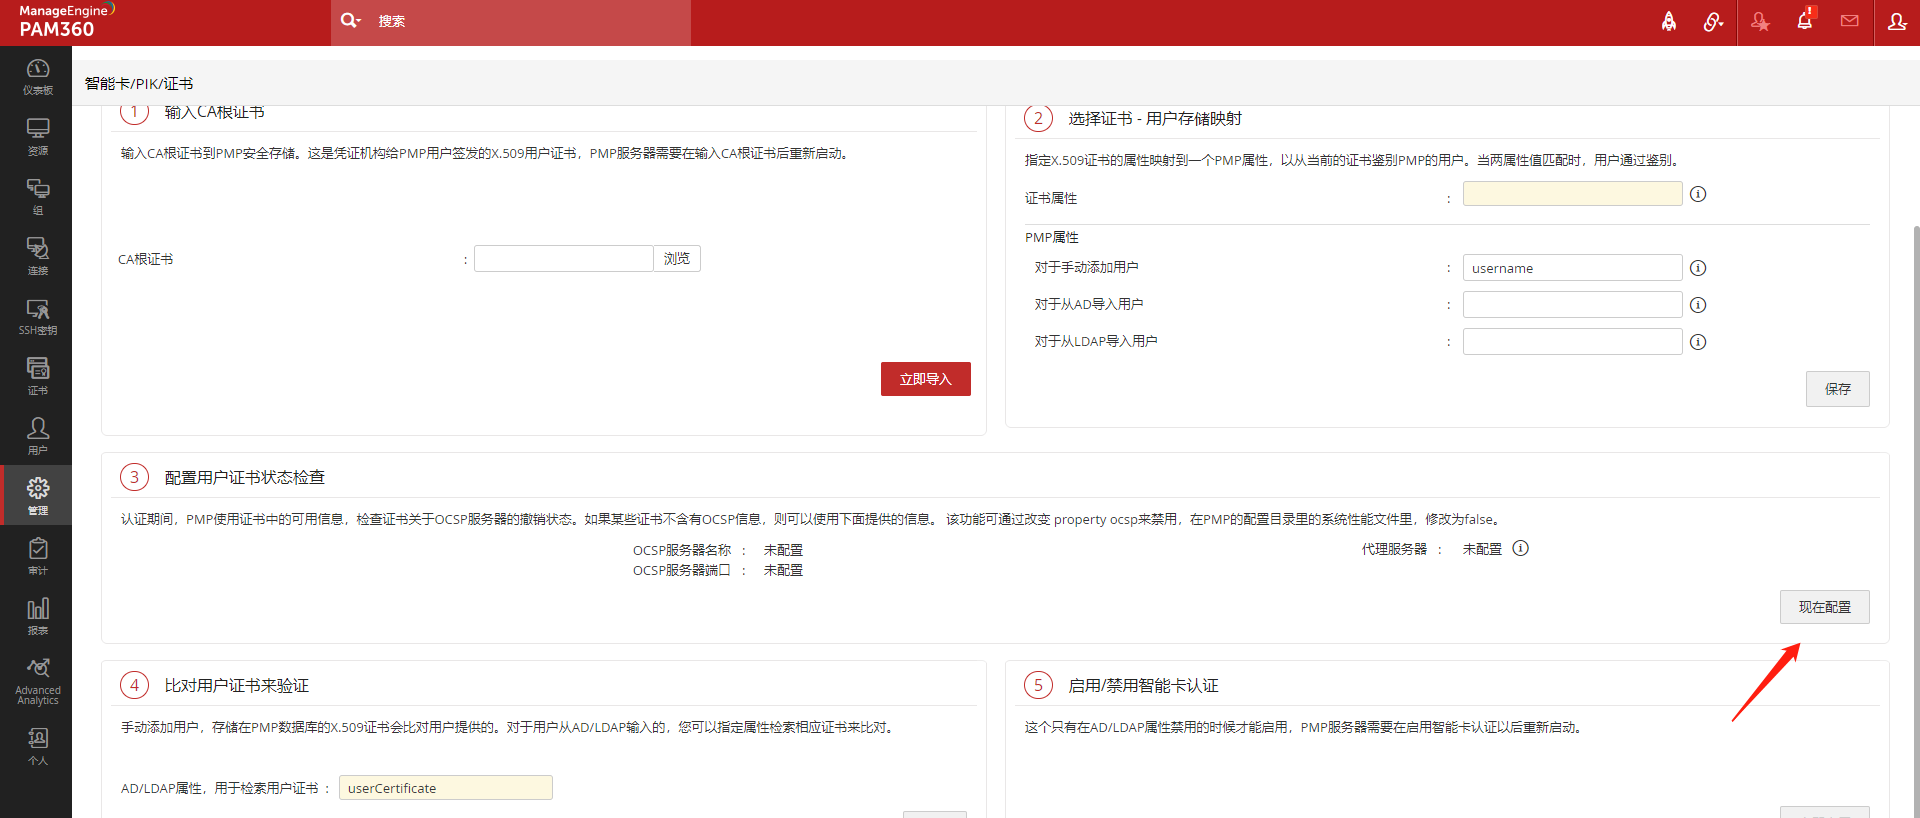Click the 现在配置 configure button
The height and width of the screenshot is (818, 1920).
point(1824,607)
